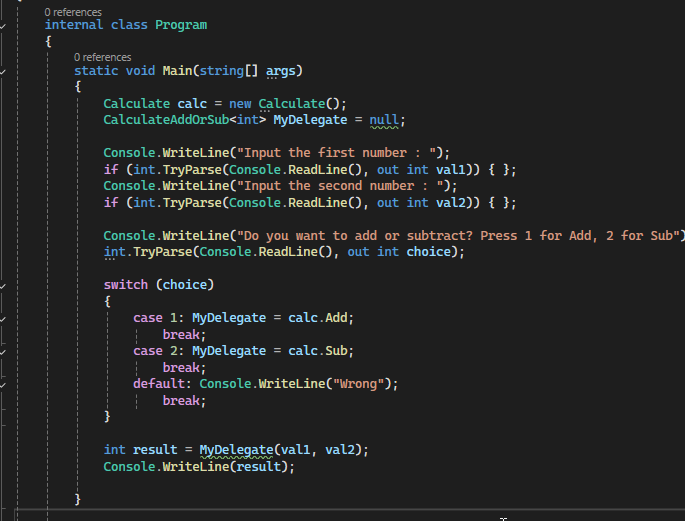Open the references link above Main method
The width and height of the screenshot is (685, 521).
(x=103, y=57)
